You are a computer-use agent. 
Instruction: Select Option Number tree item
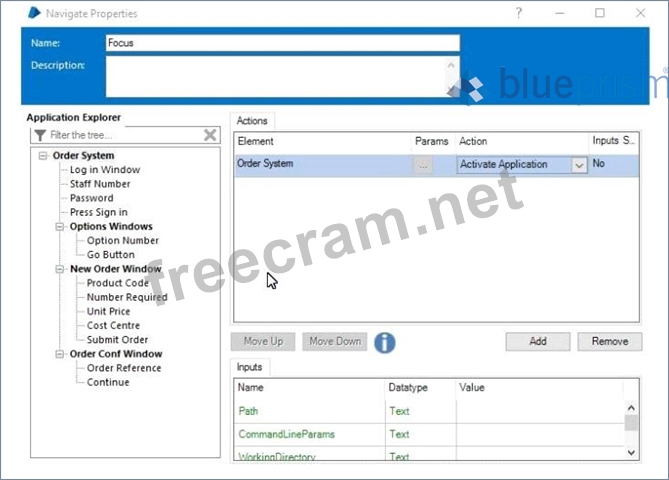click(x=123, y=241)
